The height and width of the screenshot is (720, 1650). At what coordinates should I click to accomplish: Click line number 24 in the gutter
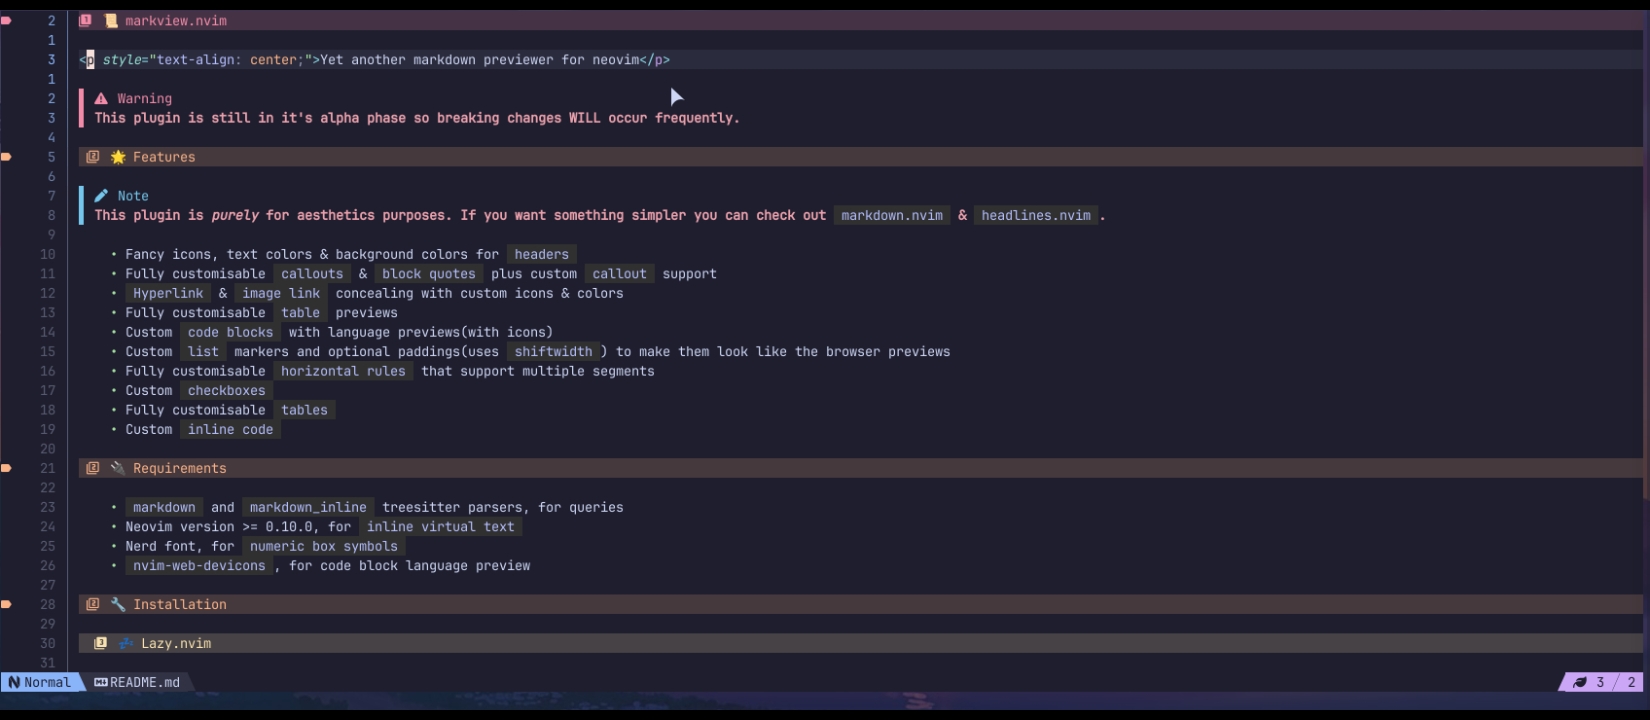[x=48, y=526]
